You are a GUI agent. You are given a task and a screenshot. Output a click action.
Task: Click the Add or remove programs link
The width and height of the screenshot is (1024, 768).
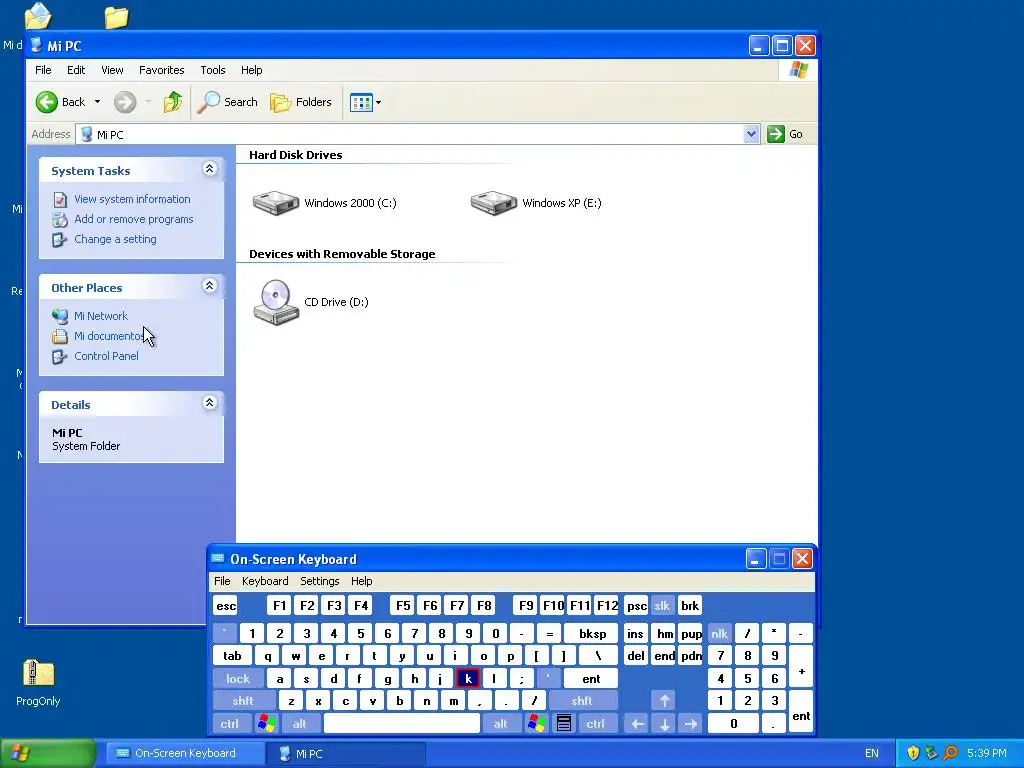[x=133, y=219]
